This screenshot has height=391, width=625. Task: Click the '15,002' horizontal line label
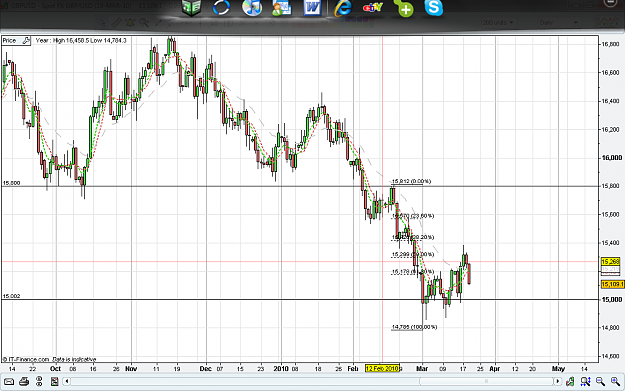[x=11, y=296]
